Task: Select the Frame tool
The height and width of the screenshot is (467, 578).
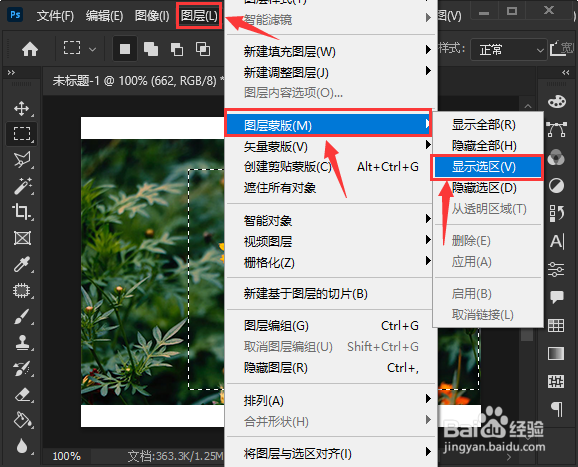Action: pos(22,238)
